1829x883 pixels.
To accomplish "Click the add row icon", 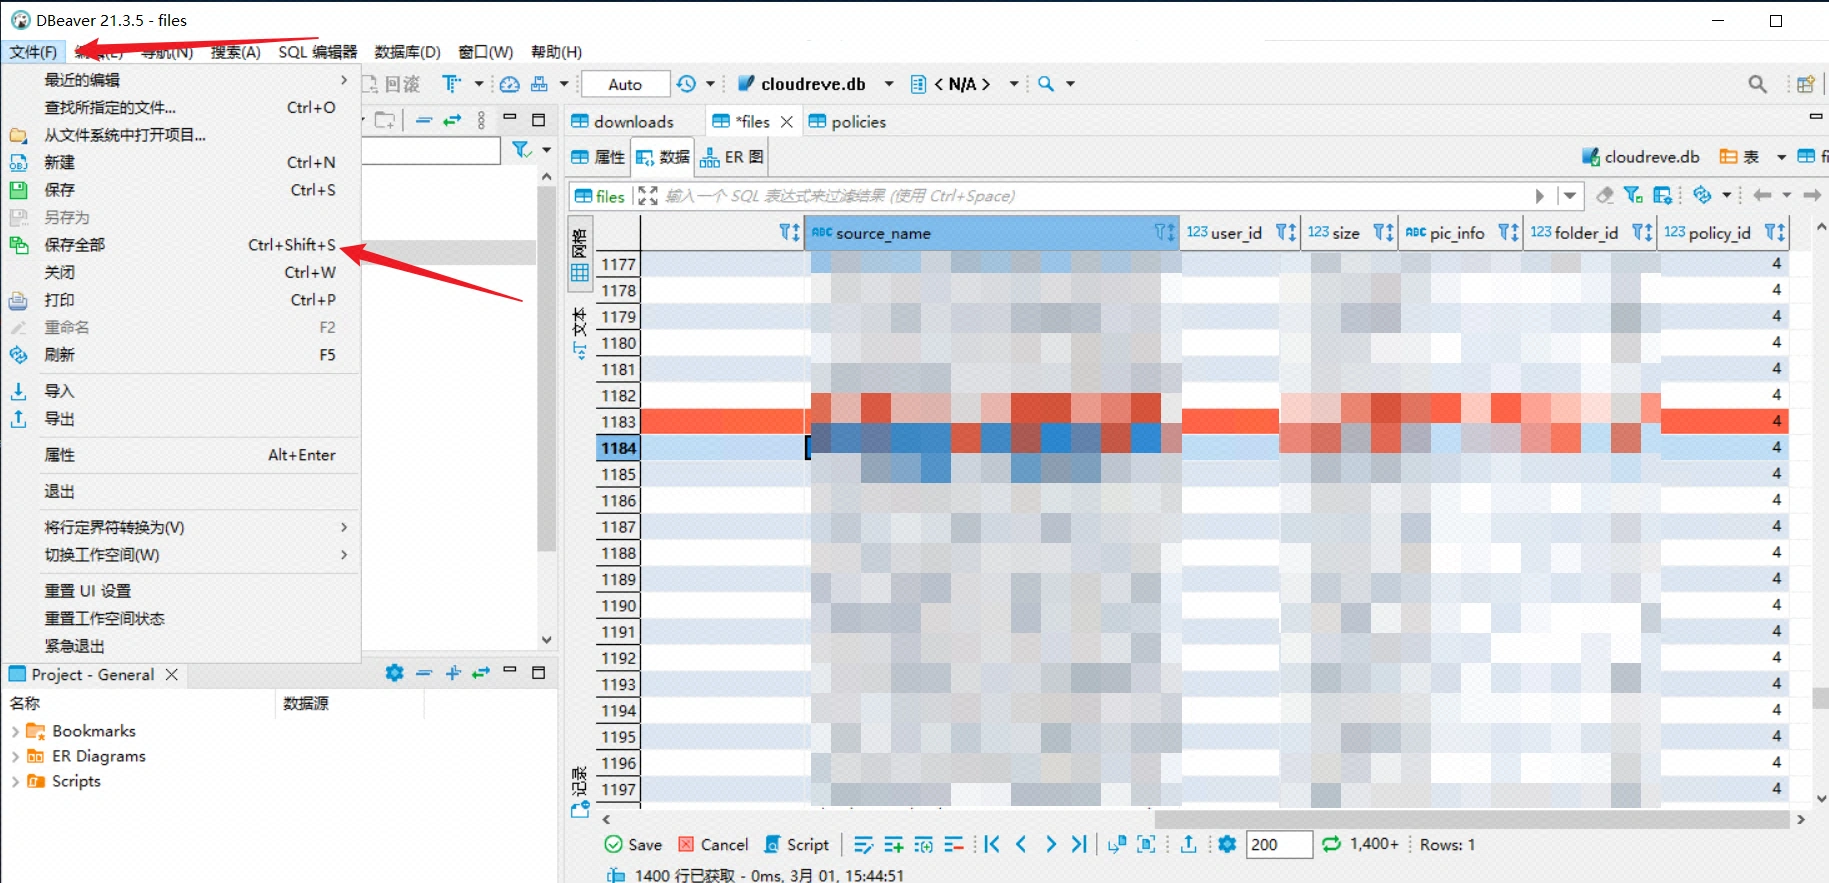I will tap(894, 845).
